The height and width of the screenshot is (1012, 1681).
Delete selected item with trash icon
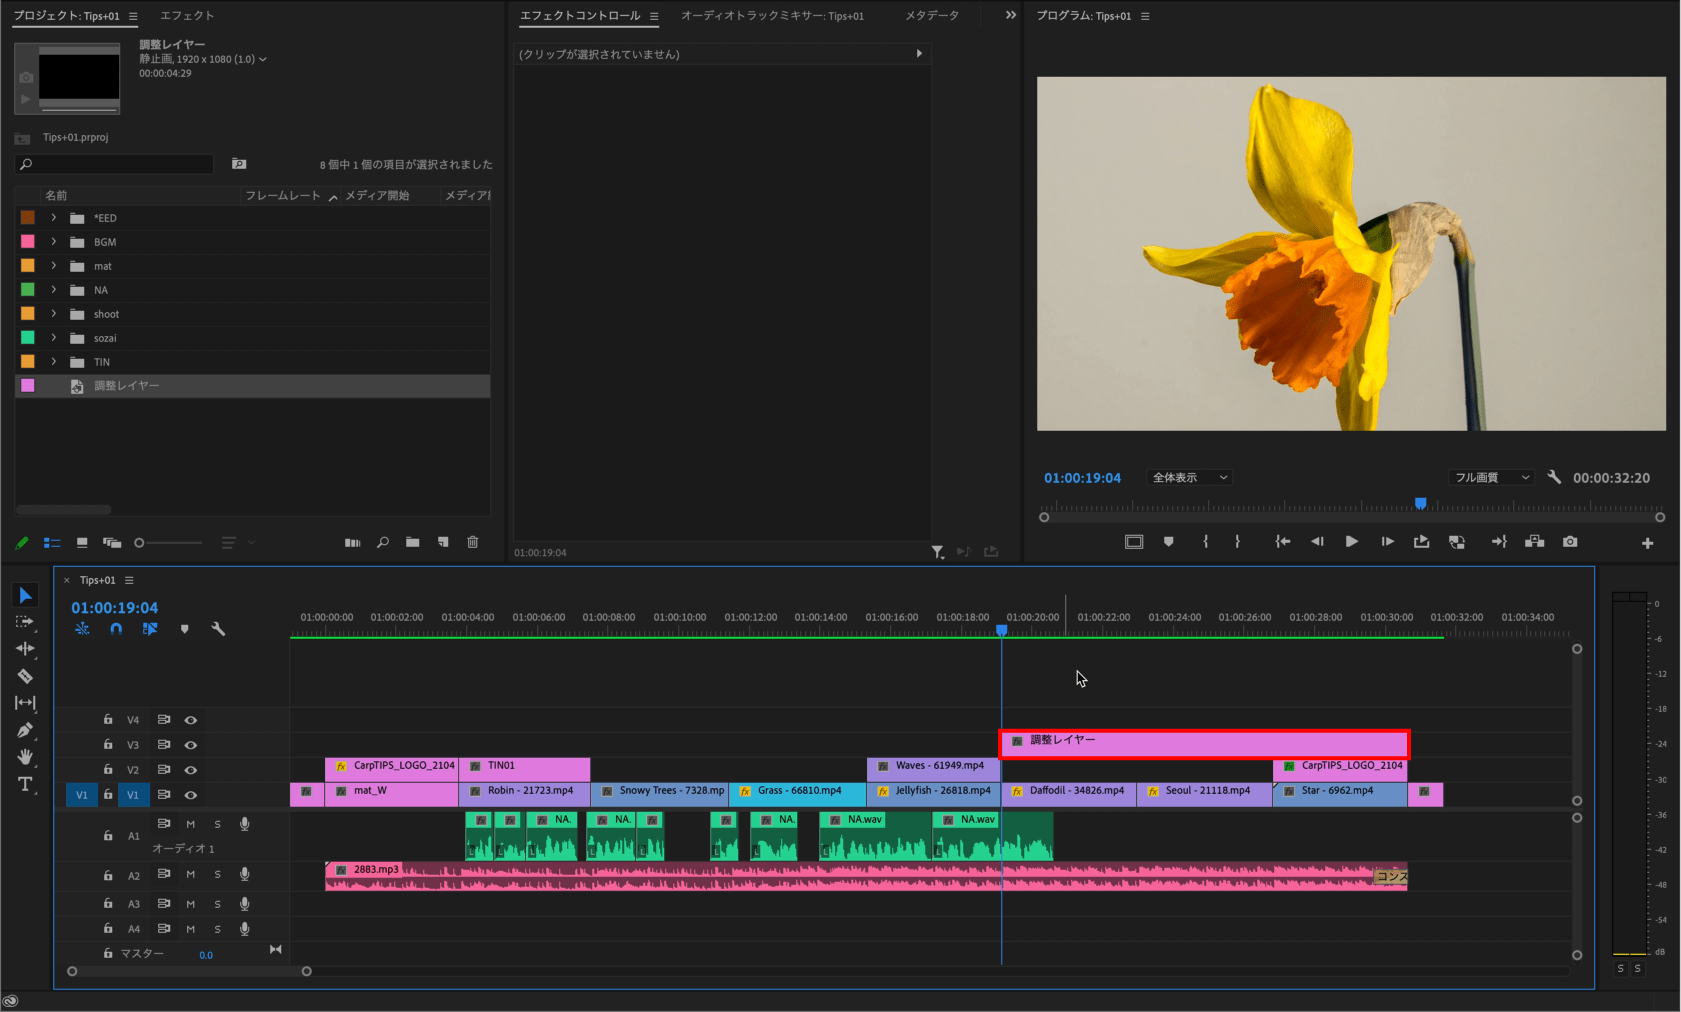point(473,542)
